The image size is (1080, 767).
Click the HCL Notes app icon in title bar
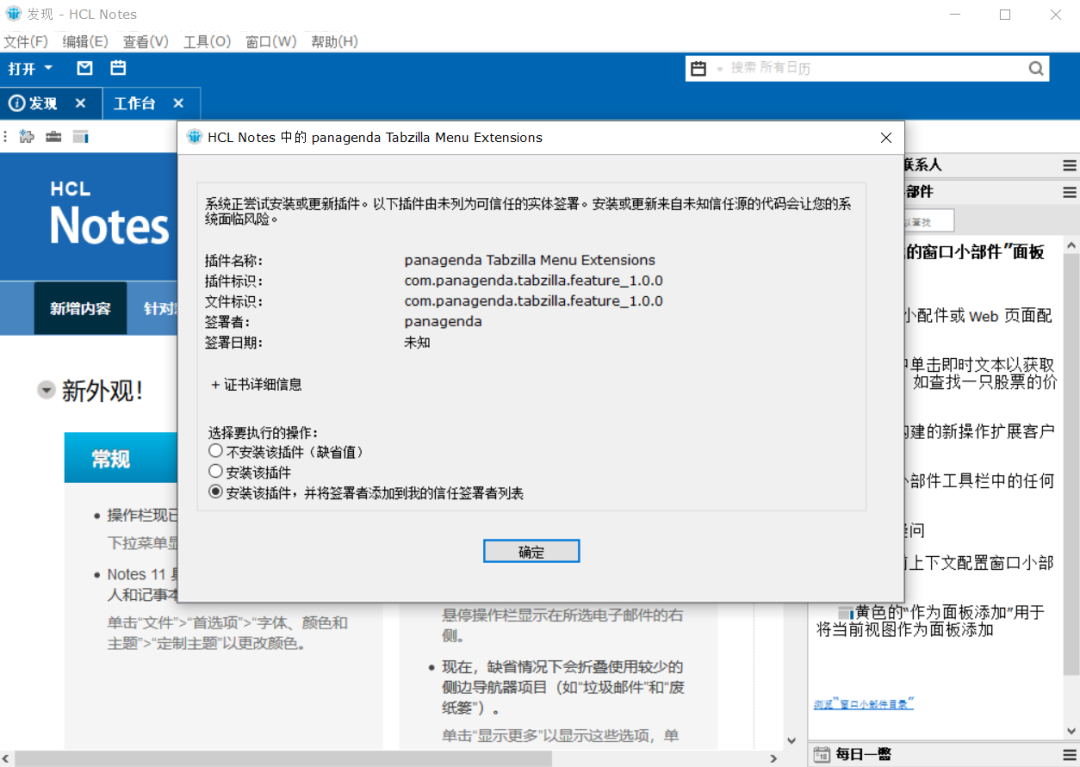pyautogui.click(x=14, y=14)
